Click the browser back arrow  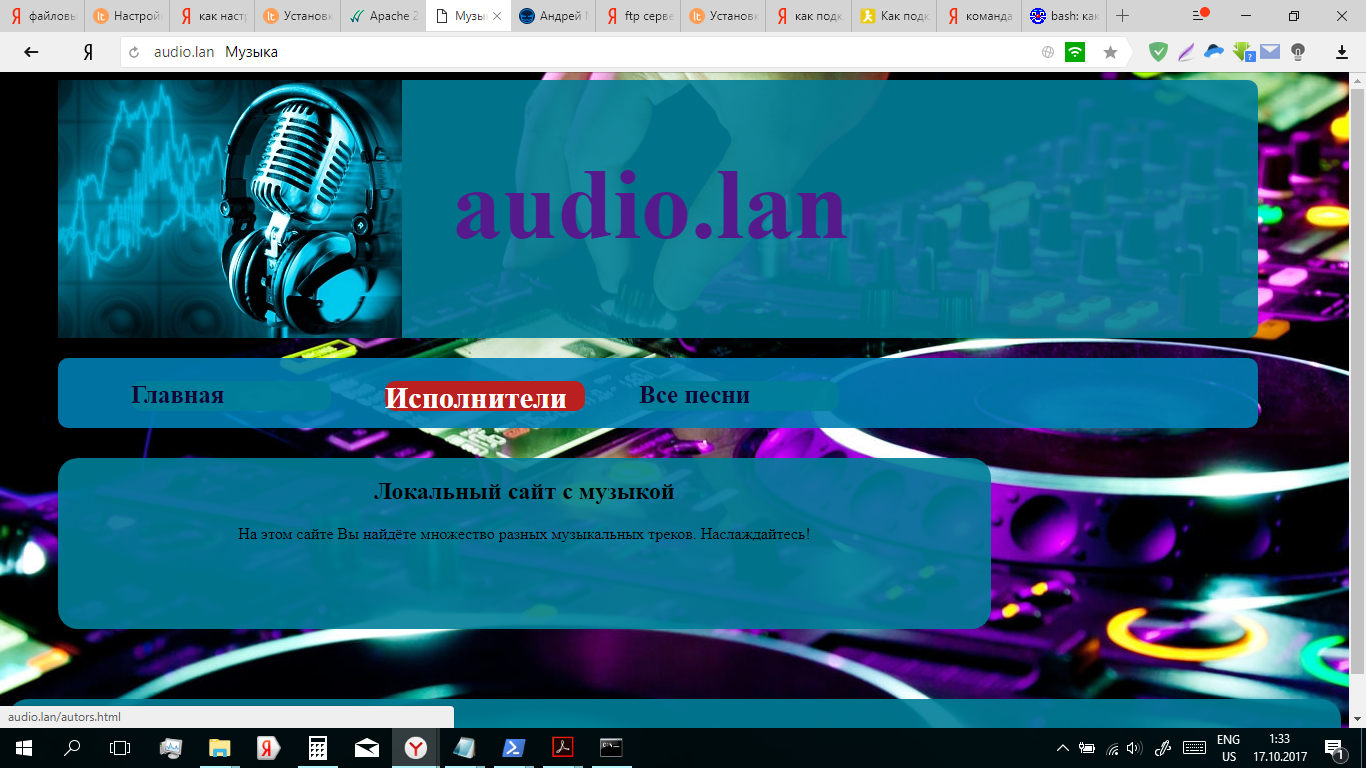point(31,52)
